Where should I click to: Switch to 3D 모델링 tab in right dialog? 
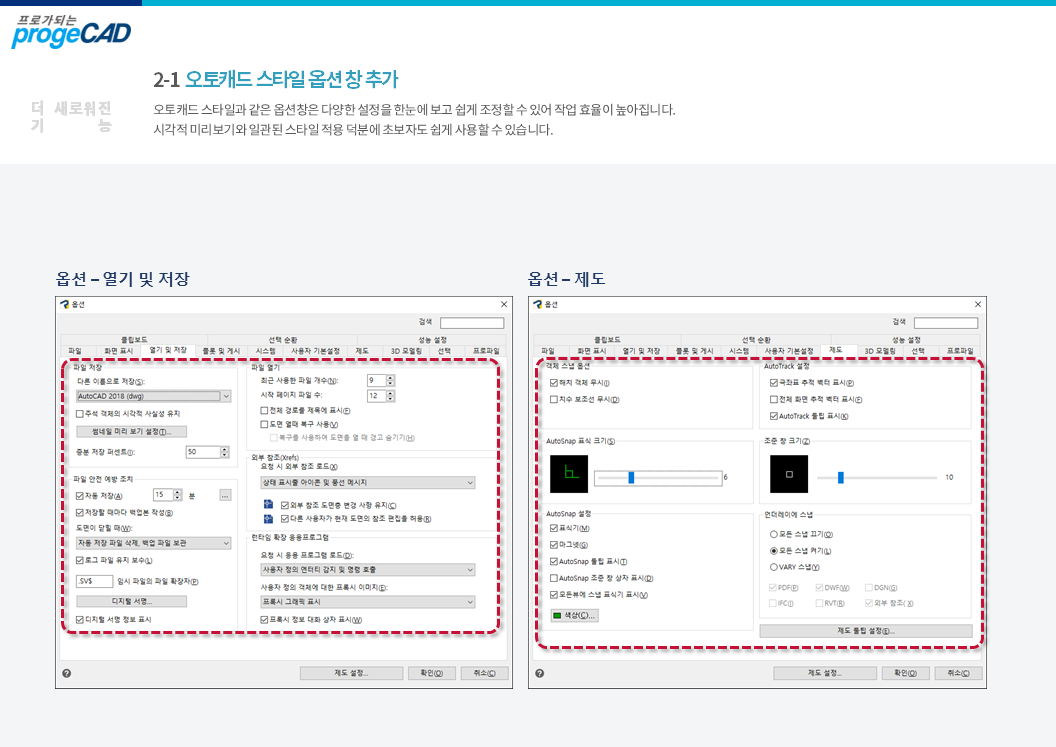point(880,351)
